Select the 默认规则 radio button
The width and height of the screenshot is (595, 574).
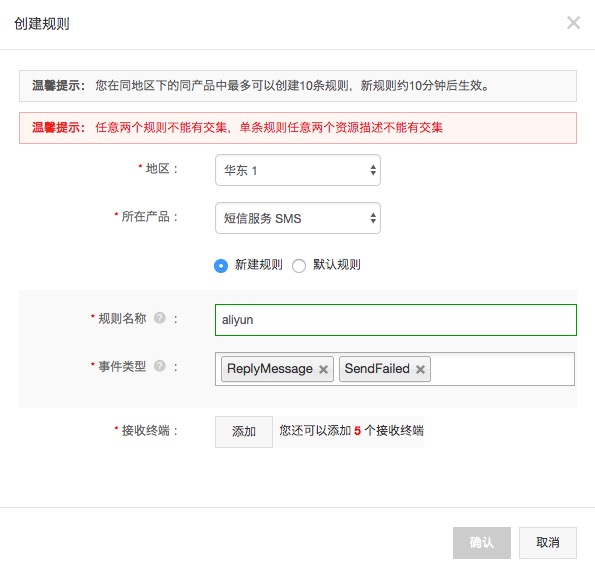tap(299, 266)
